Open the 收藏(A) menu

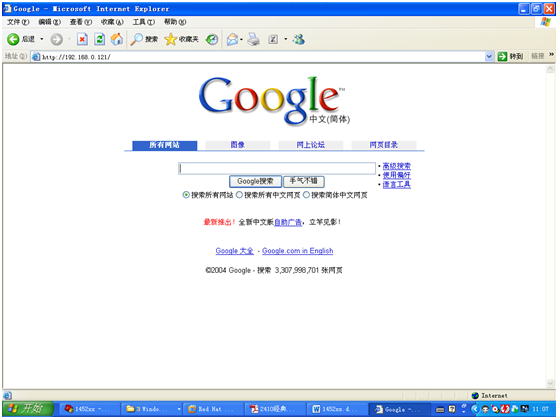click(112, 22)
